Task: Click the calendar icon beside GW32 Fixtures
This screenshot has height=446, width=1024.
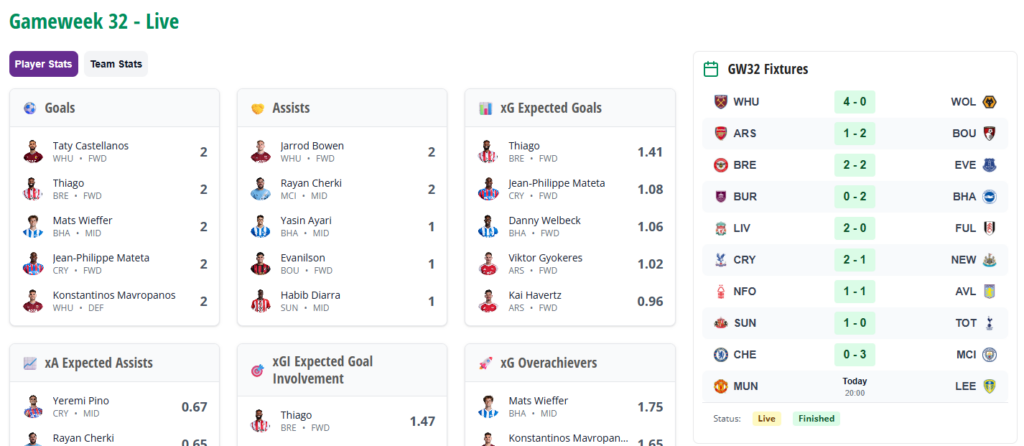Action: point(711,69)
